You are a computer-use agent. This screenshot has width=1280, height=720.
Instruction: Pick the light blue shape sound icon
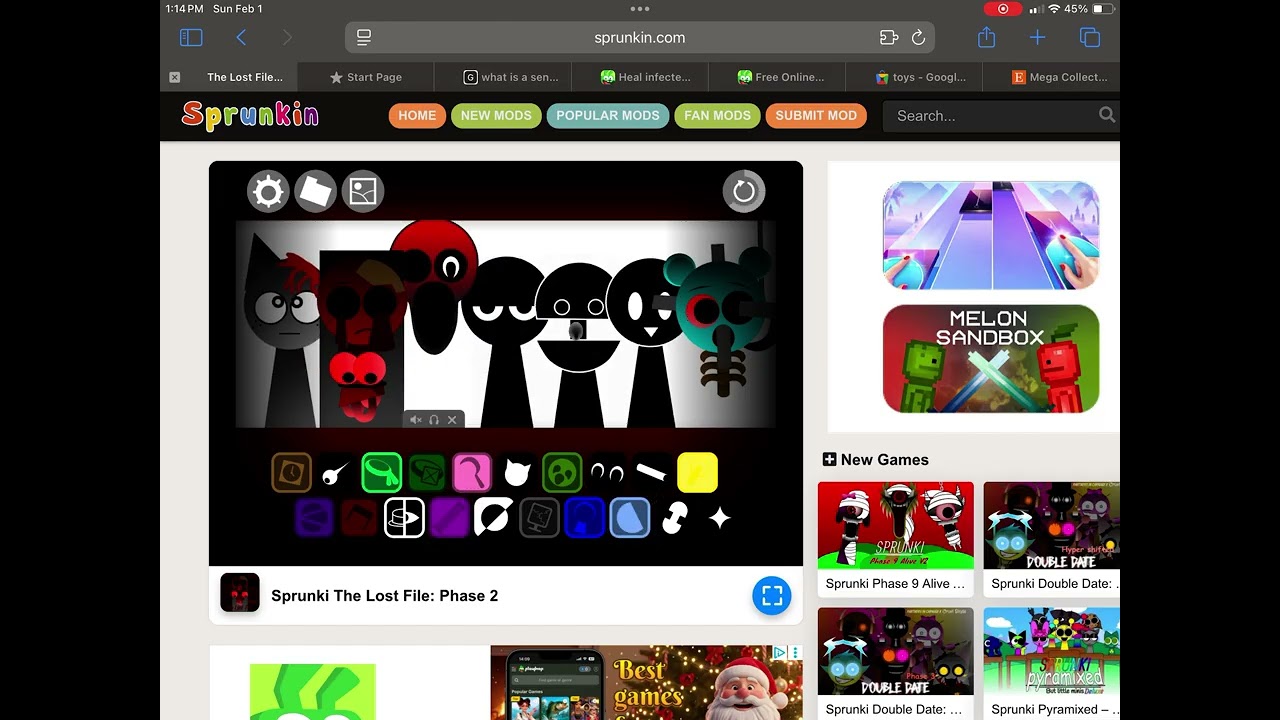click(630, 517)
